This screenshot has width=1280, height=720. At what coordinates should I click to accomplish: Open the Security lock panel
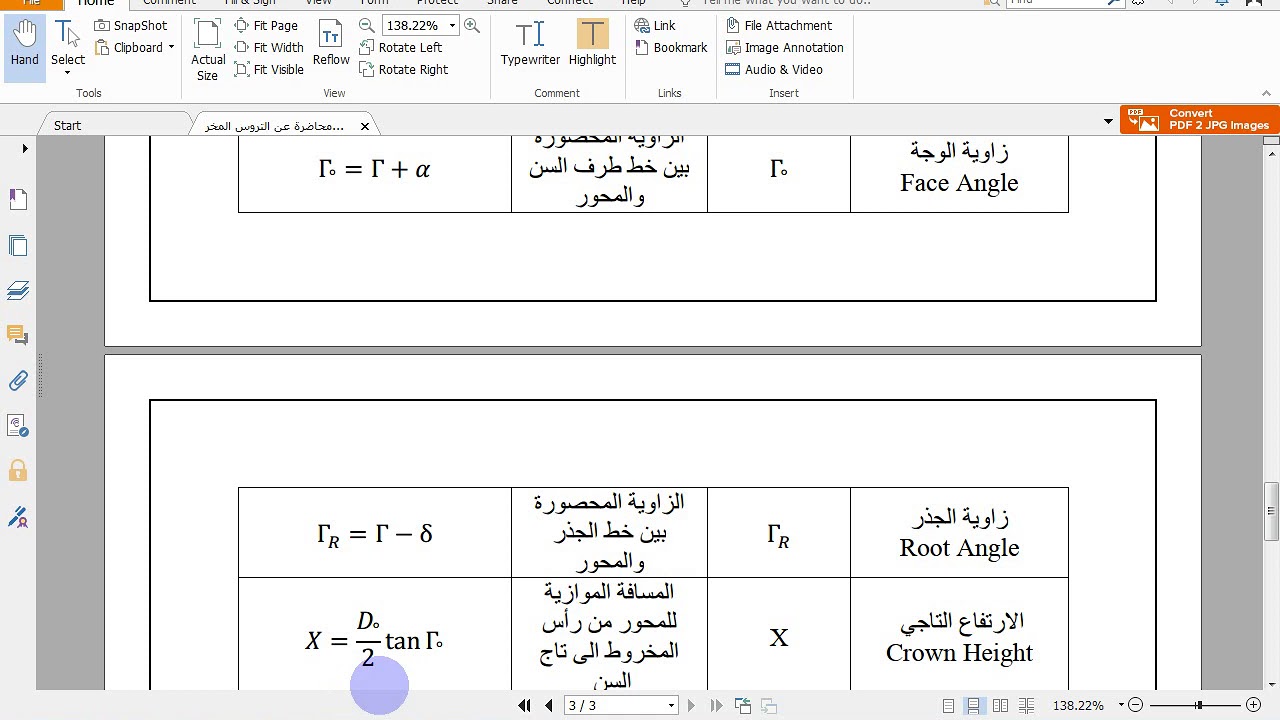(x=18, y=471)
